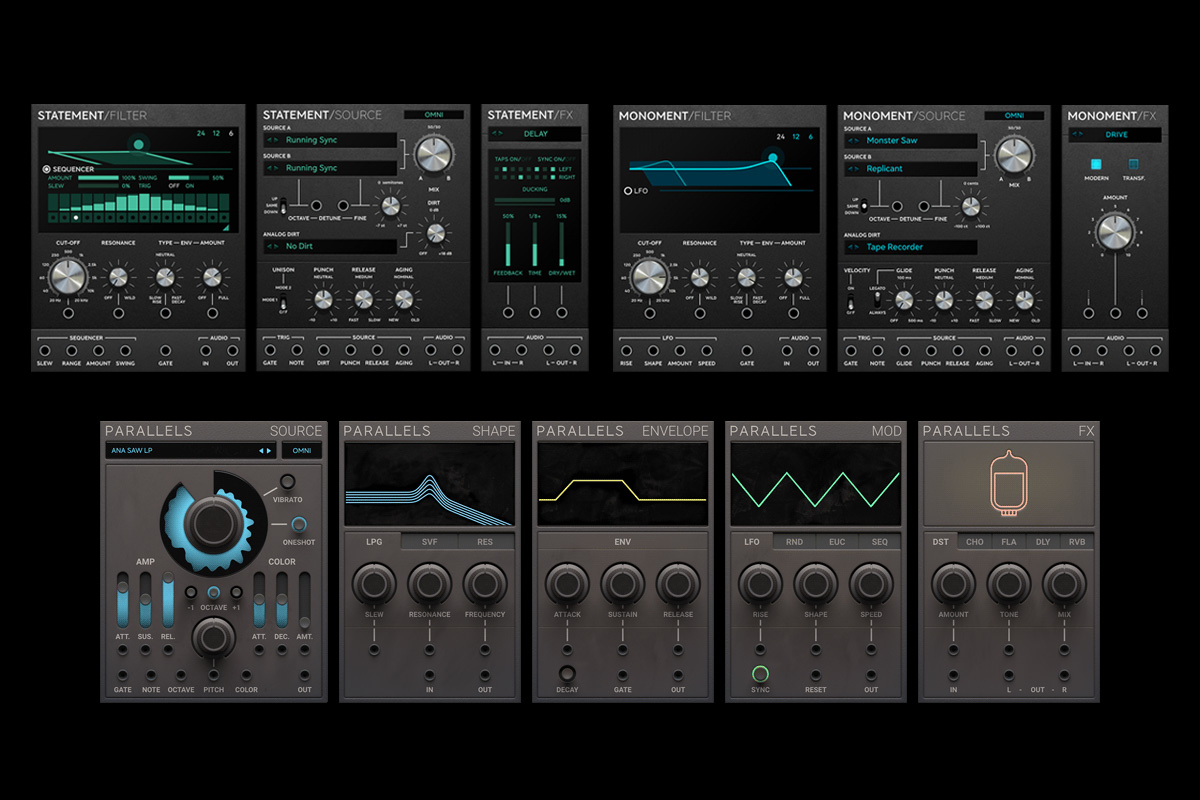Viewport: 1200px width, 800px height.
Task: Open the Monster Saw source selector
Action: [x=909, y=141]
